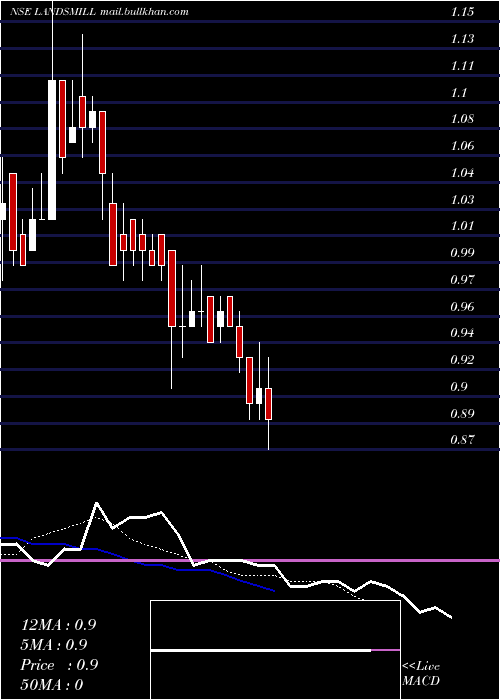Click the 50MA : 0 readout
The image size is (500, 700).
52,685
